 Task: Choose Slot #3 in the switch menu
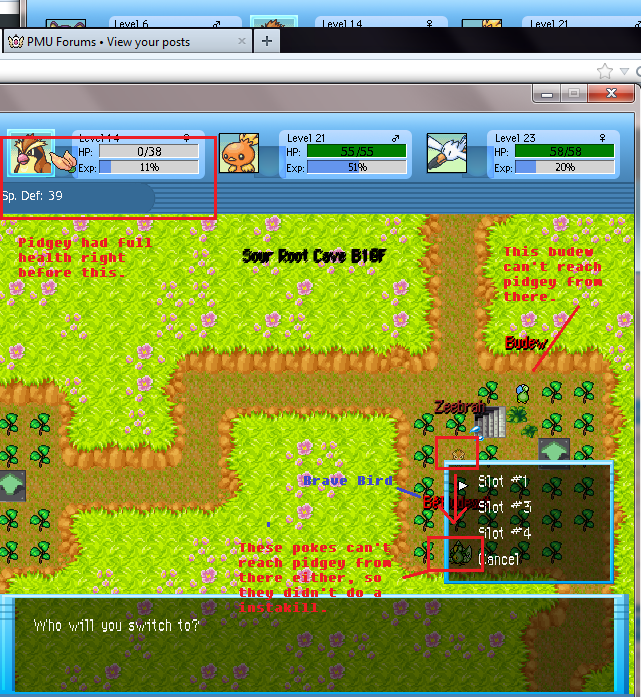(x=504, y=507)
